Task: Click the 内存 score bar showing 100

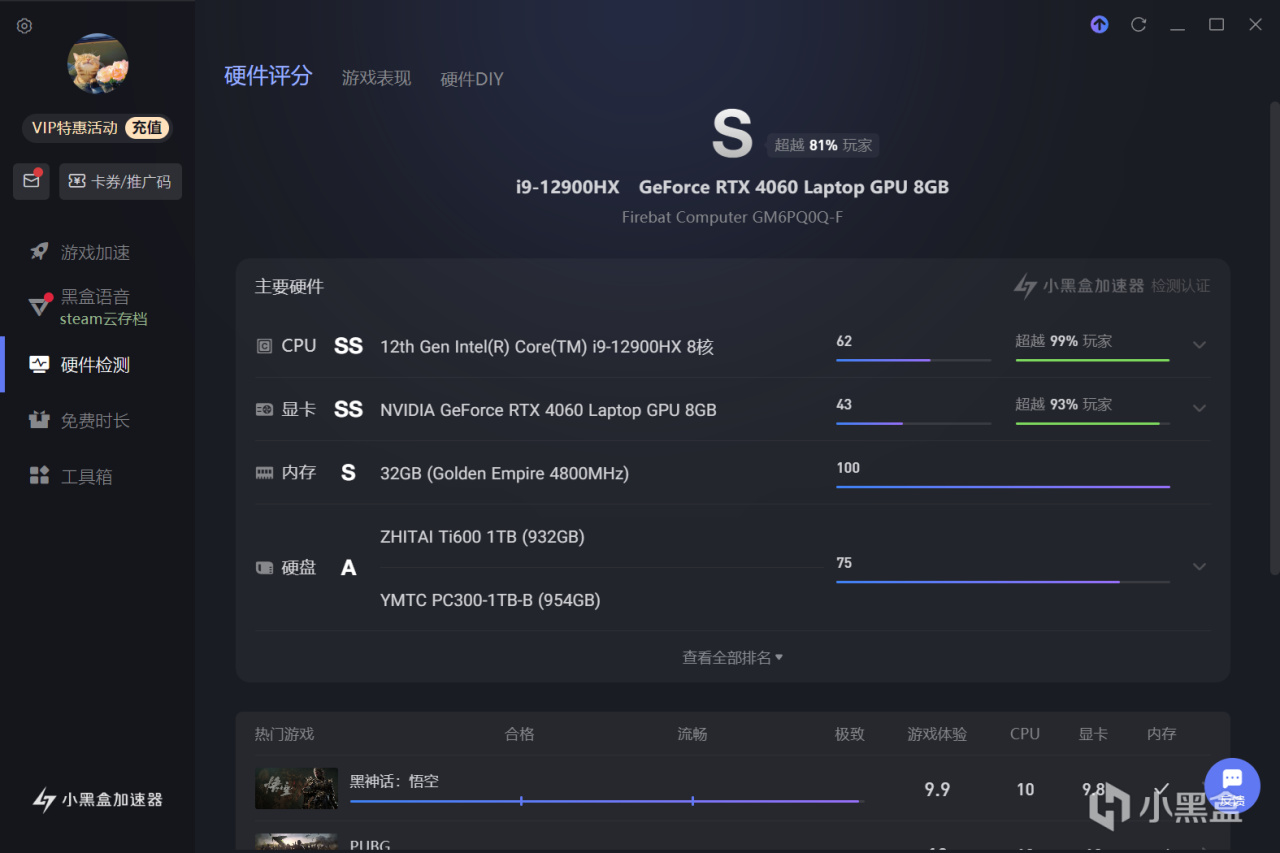Action: pyautogui.click(x=1003, y=486)
